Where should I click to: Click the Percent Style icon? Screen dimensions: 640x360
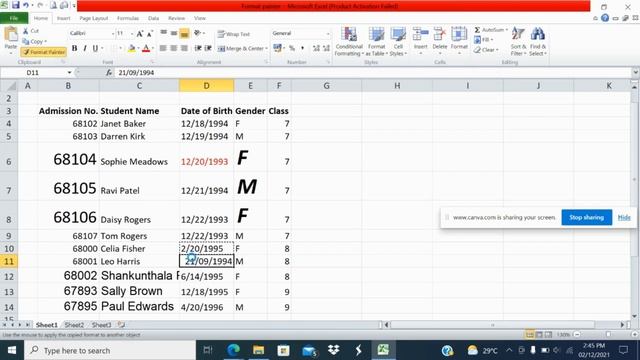tap(292, 49)
